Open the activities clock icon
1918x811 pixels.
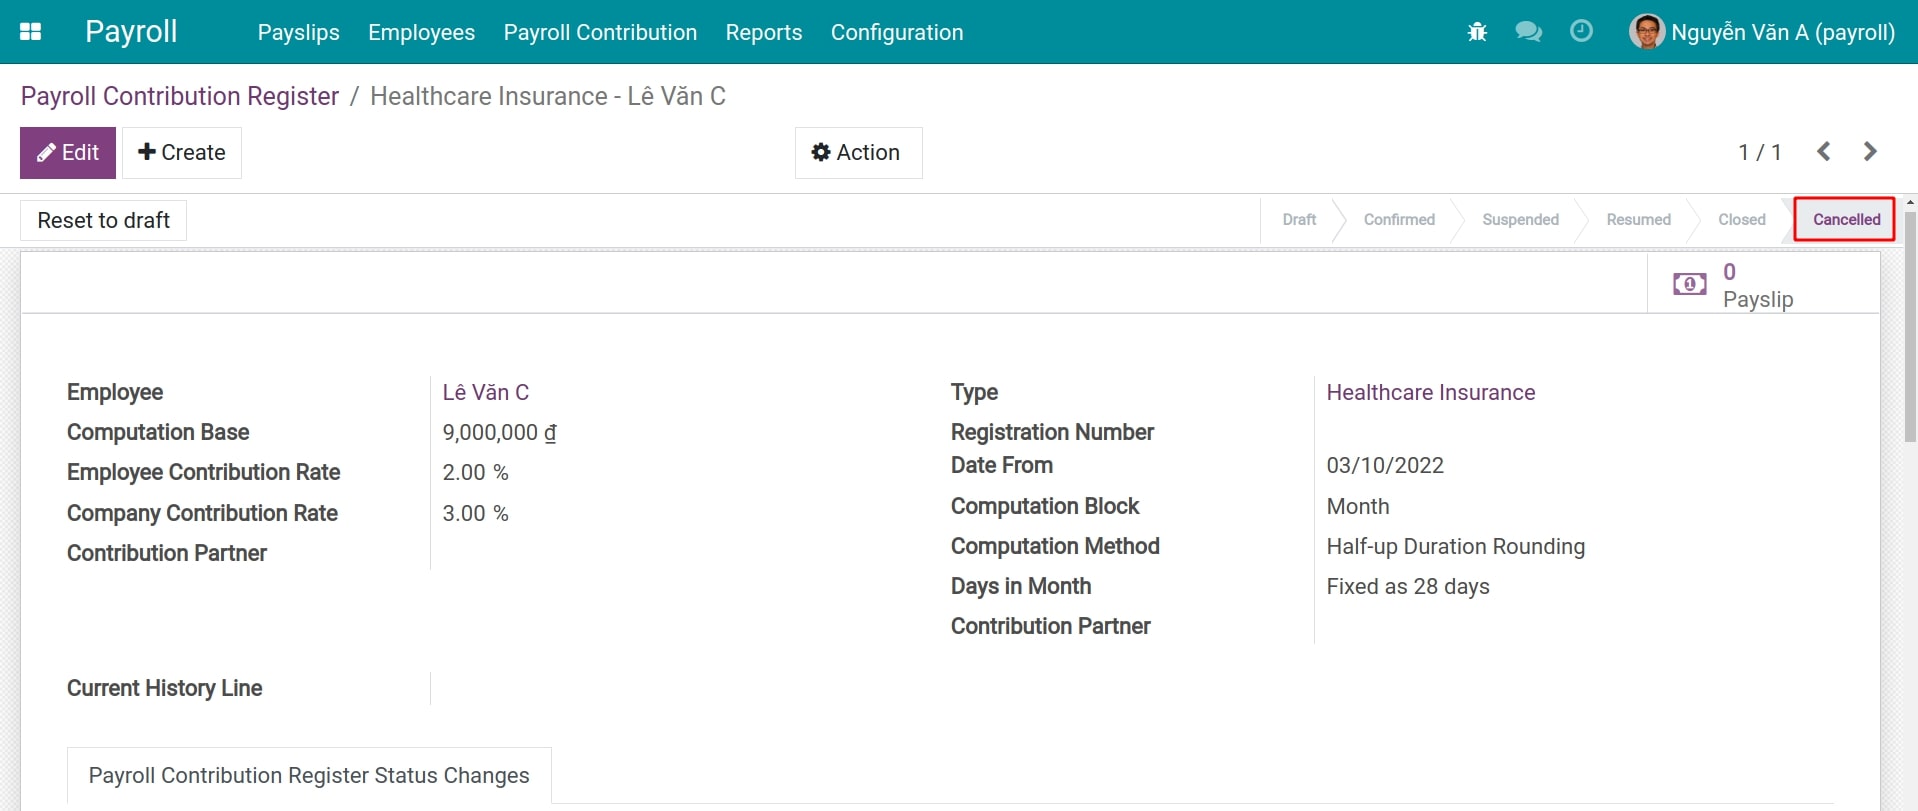1581,32
